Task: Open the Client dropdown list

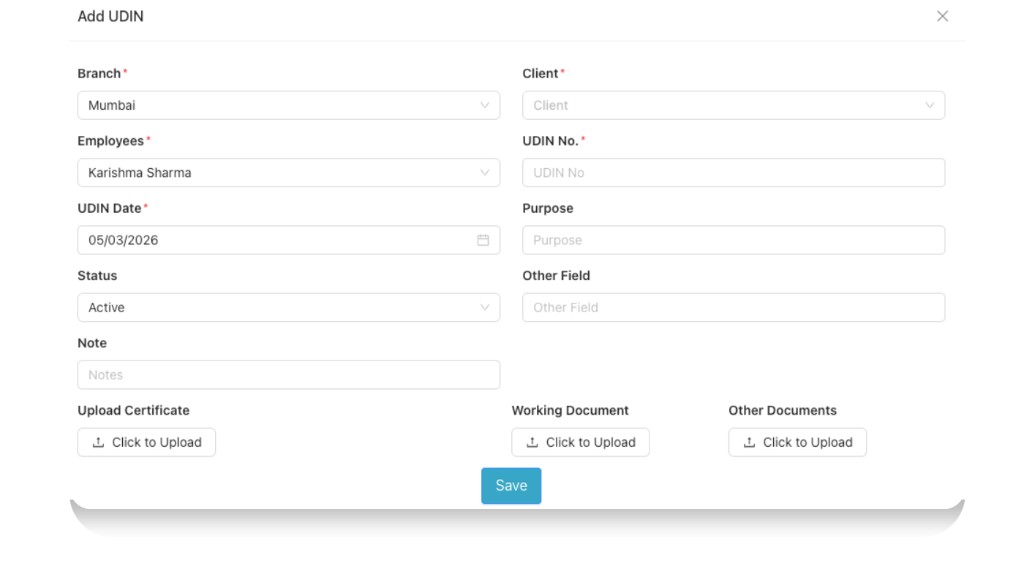Action: (733, 105)
